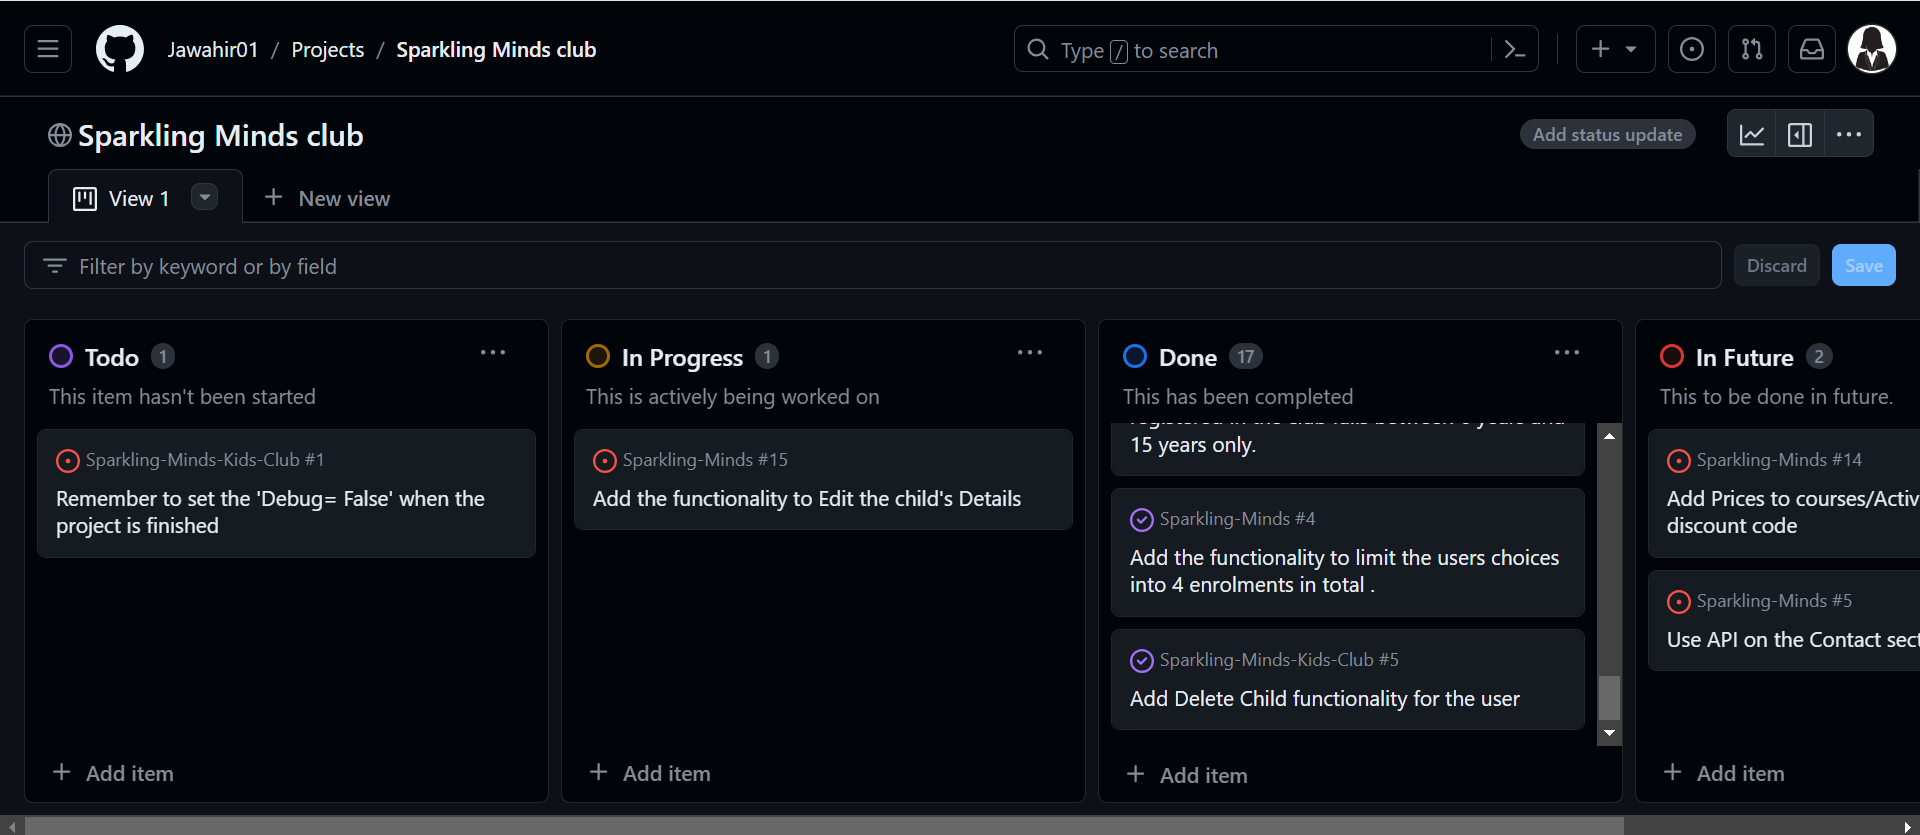Click the Discard button
Viewport: 1920px width, 835px height.
(1777, 265)
